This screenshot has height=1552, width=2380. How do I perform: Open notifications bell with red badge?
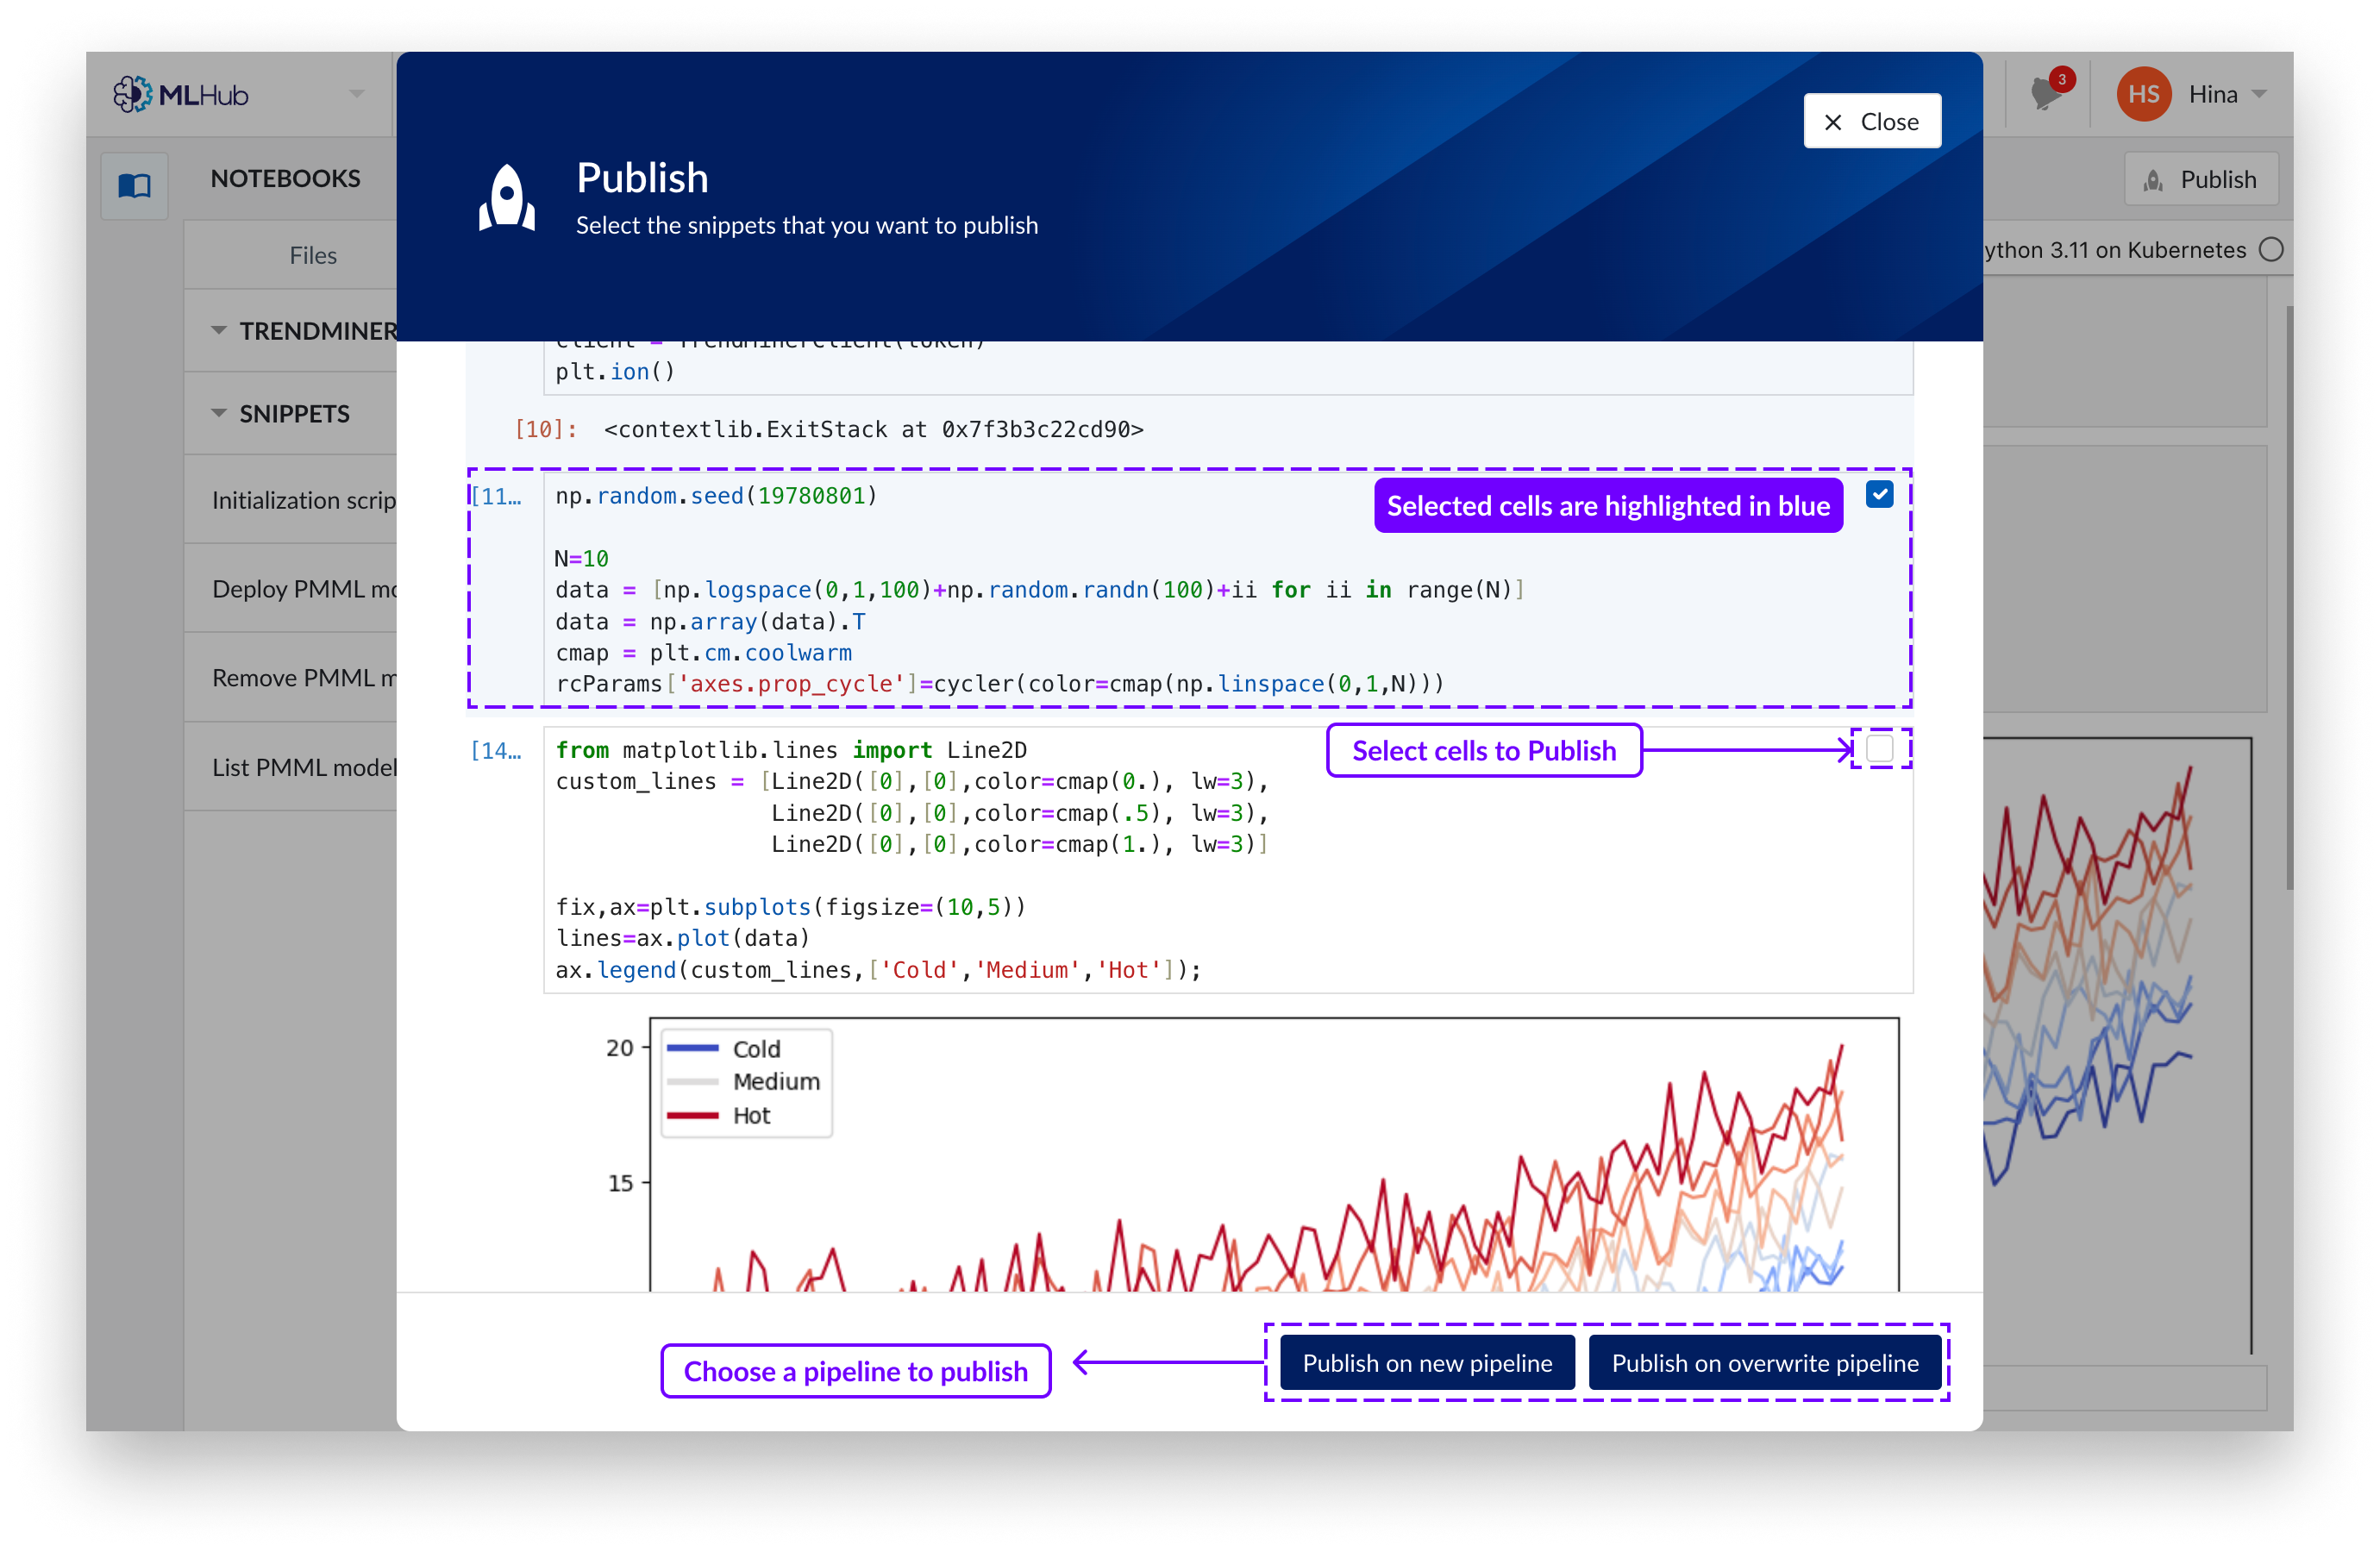point(2047,95)
